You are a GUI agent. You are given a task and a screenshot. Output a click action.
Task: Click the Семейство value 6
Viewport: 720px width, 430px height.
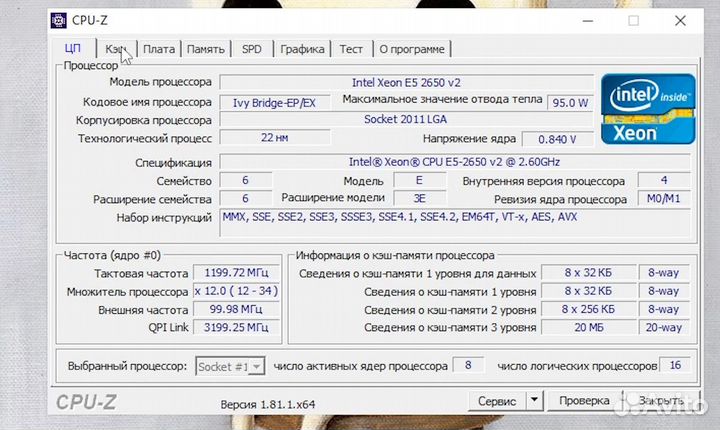(x=245, y=181)
